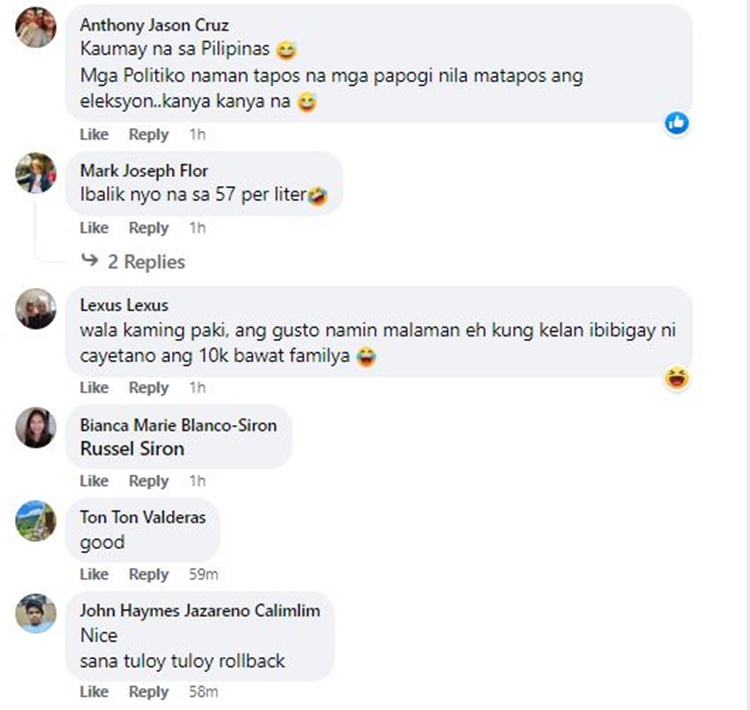
Task: View haha reaction on Lexus comment
Action: [x=677, y=378]
